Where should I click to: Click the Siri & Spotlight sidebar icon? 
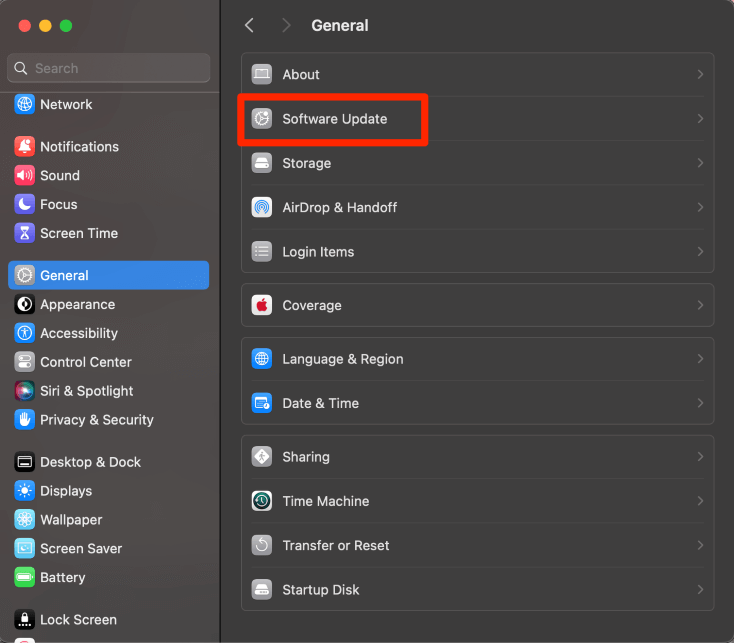pos(24,391)
